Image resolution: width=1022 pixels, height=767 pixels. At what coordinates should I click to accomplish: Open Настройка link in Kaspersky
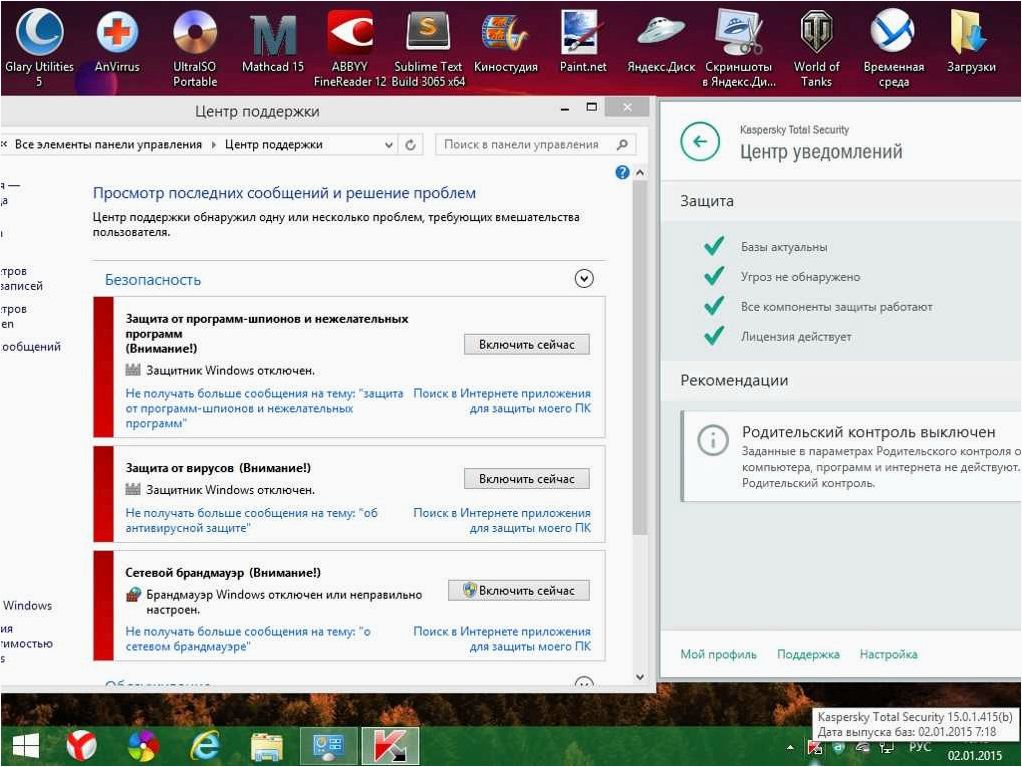pyautogui.click(x=888, y=654)
